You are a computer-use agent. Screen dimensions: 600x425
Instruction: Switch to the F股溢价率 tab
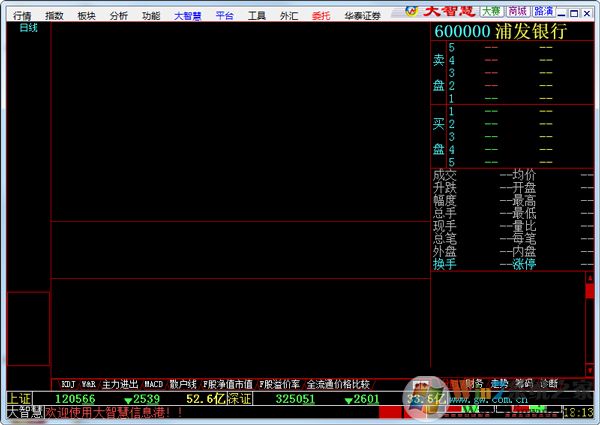pos(279,384)
